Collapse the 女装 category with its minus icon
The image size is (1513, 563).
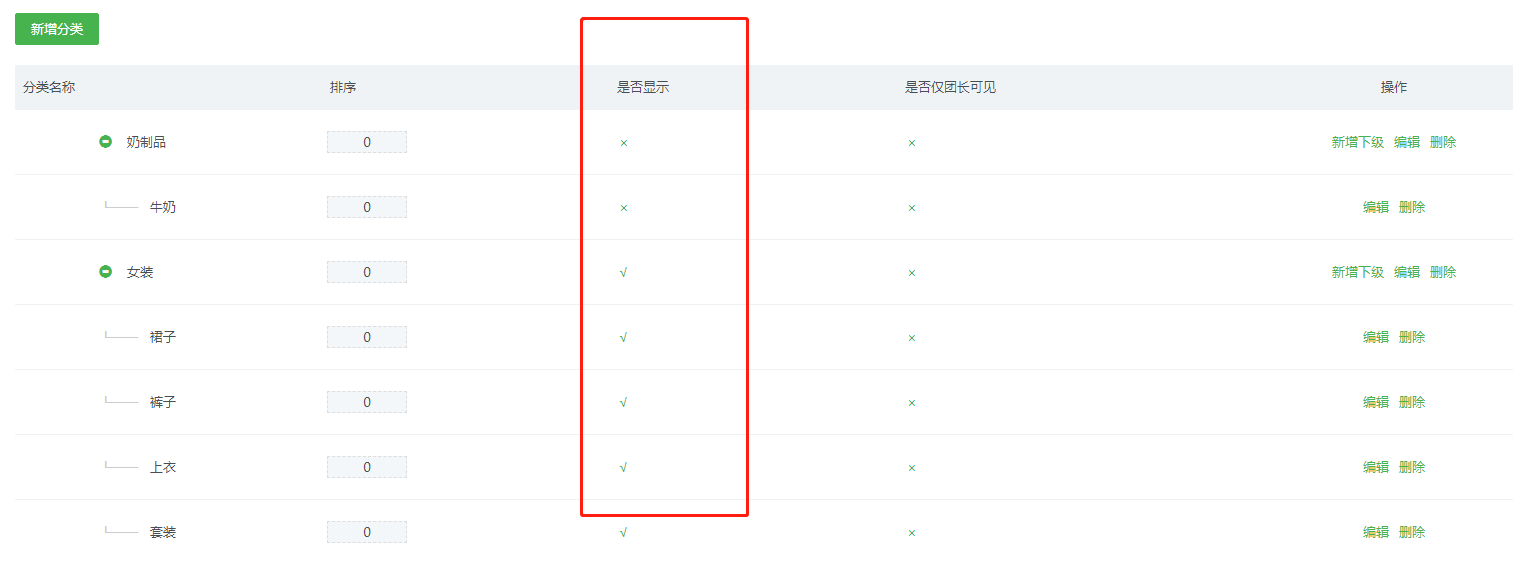click(x=105, y=272)
